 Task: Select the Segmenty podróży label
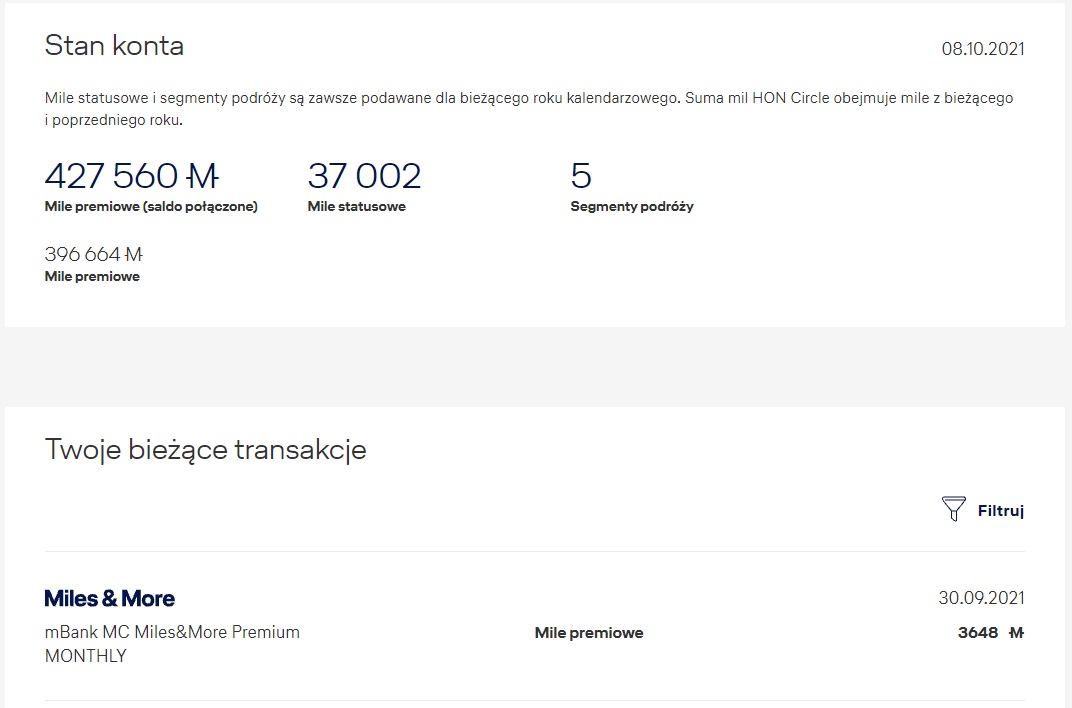coord(632,206)
